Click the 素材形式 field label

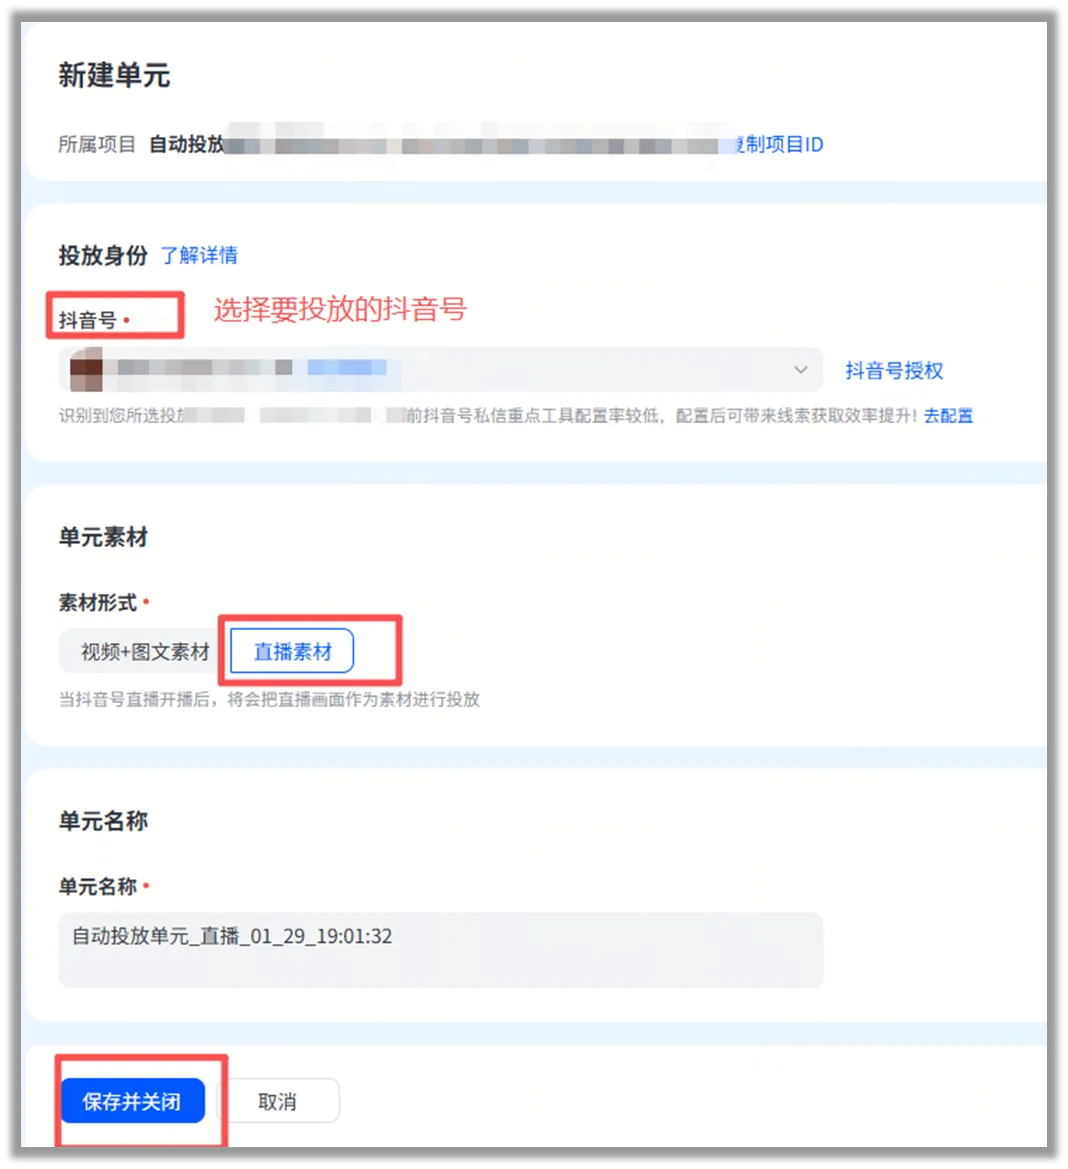tap(98, 602)
